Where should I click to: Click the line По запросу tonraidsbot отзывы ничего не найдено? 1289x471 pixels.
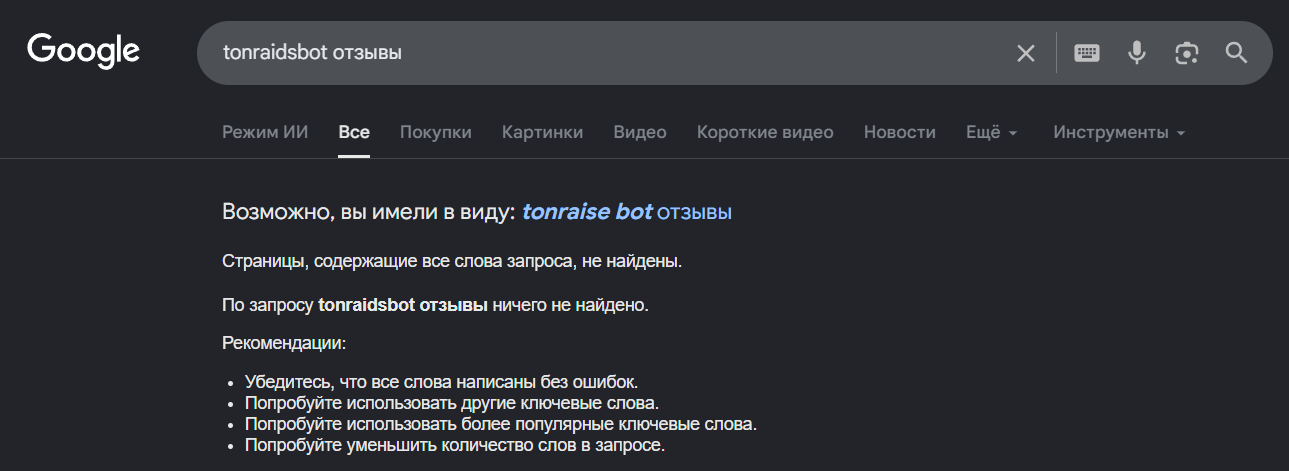[435, 304]
